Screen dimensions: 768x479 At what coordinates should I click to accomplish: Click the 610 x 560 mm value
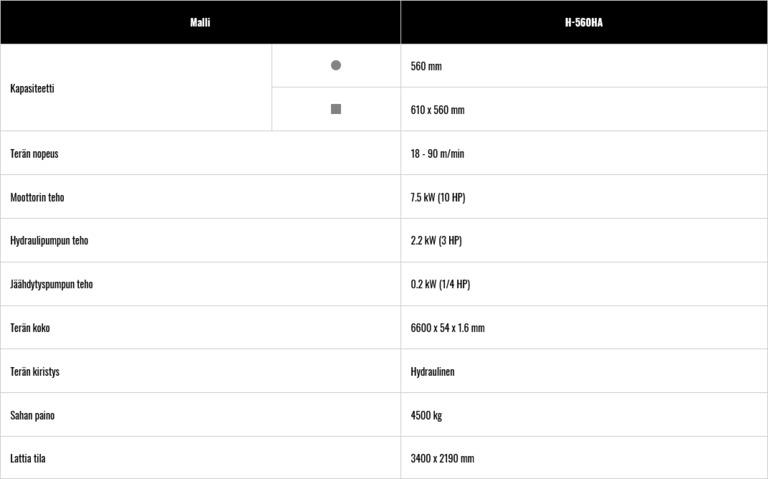[437, 110]
